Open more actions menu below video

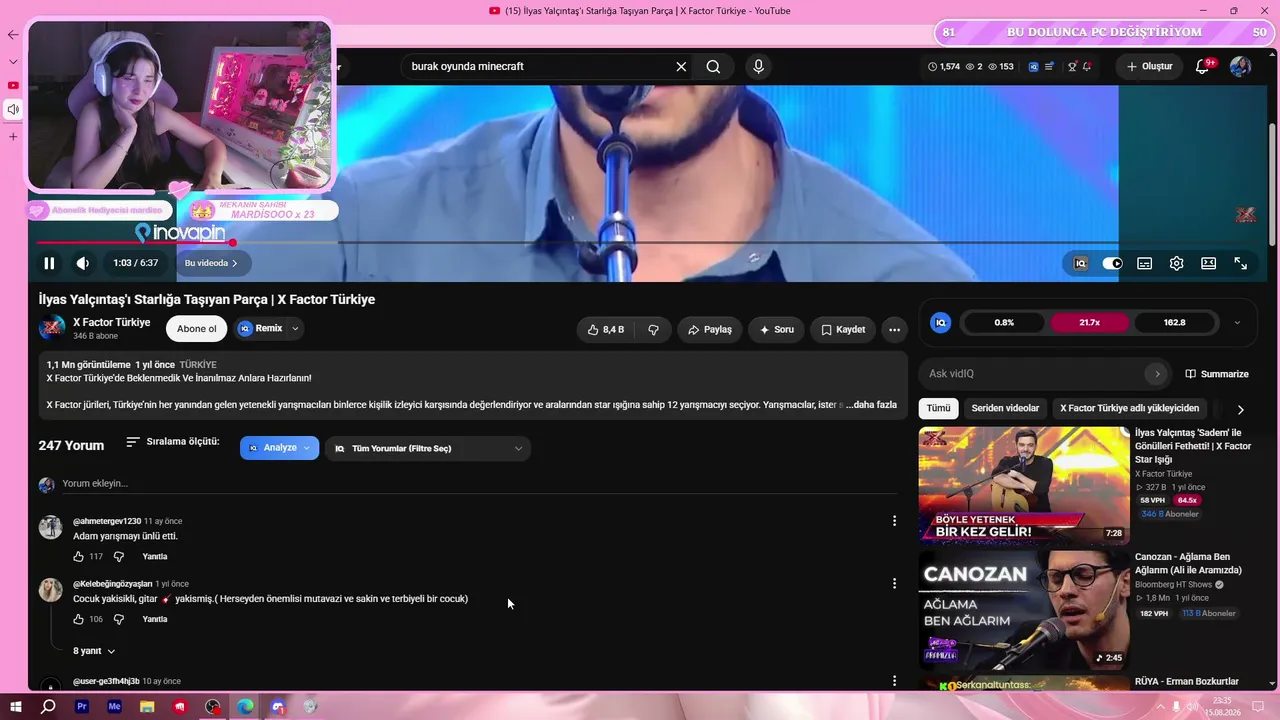click(894, 330)
